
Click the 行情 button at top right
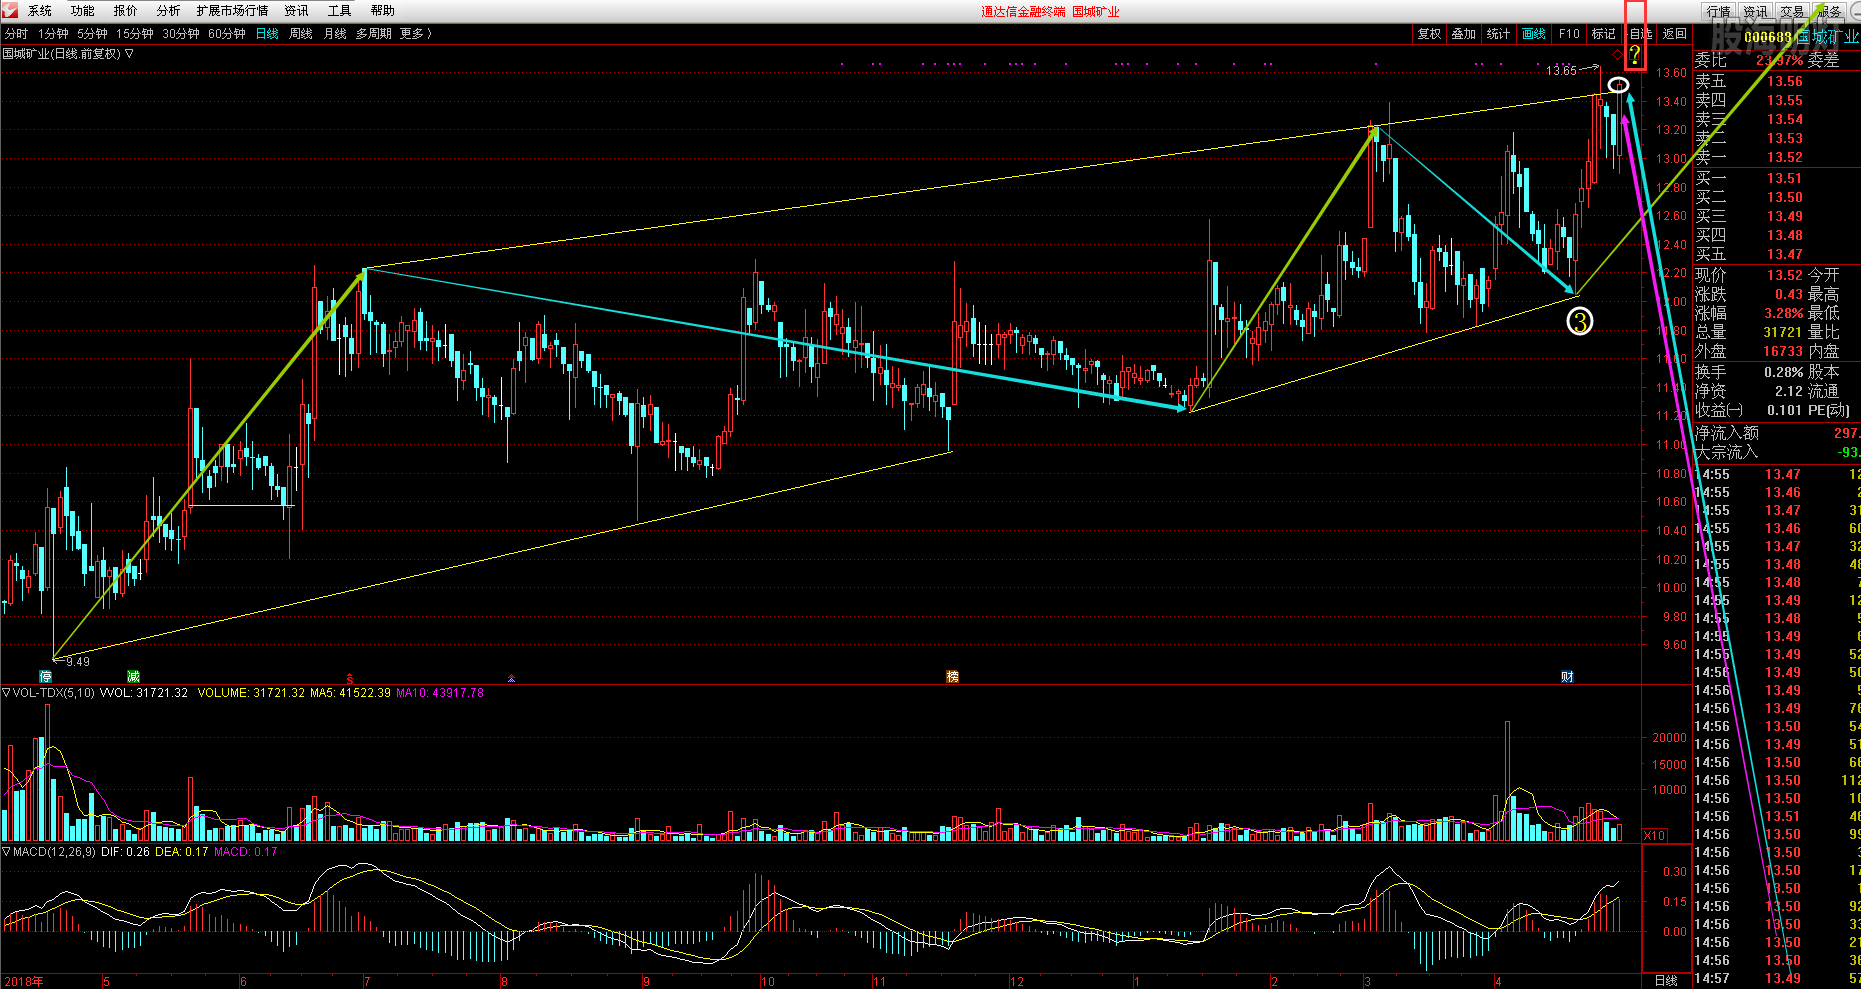[x=1719, y=12]
